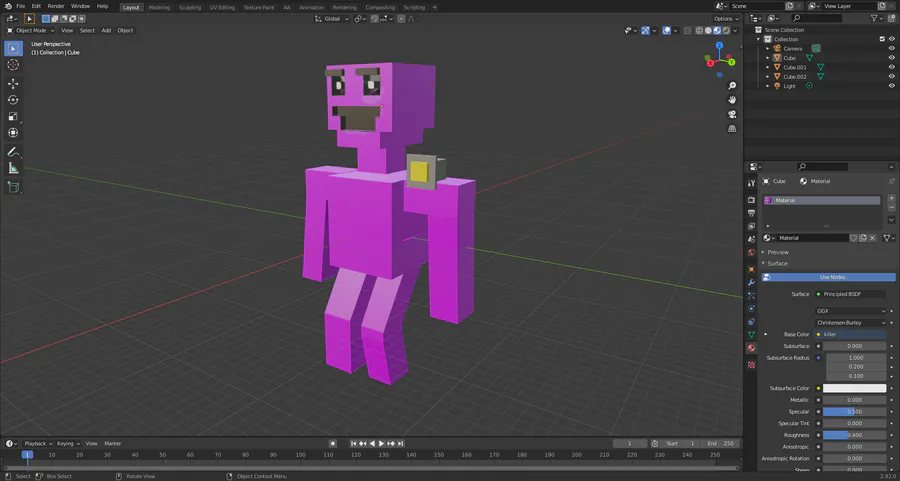Image resolution: width=900 pixels, height=481 pixels.
Task: Open the Output properties tab
Action: 751,213
